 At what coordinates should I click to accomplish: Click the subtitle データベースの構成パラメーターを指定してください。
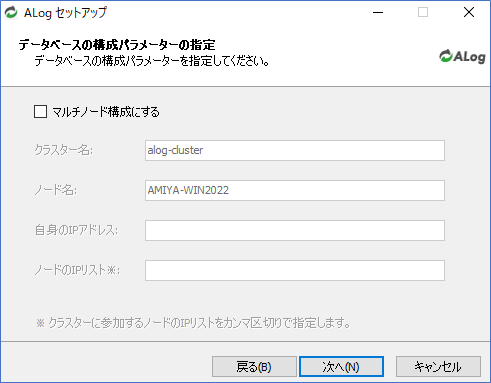[x=152, y=61]
